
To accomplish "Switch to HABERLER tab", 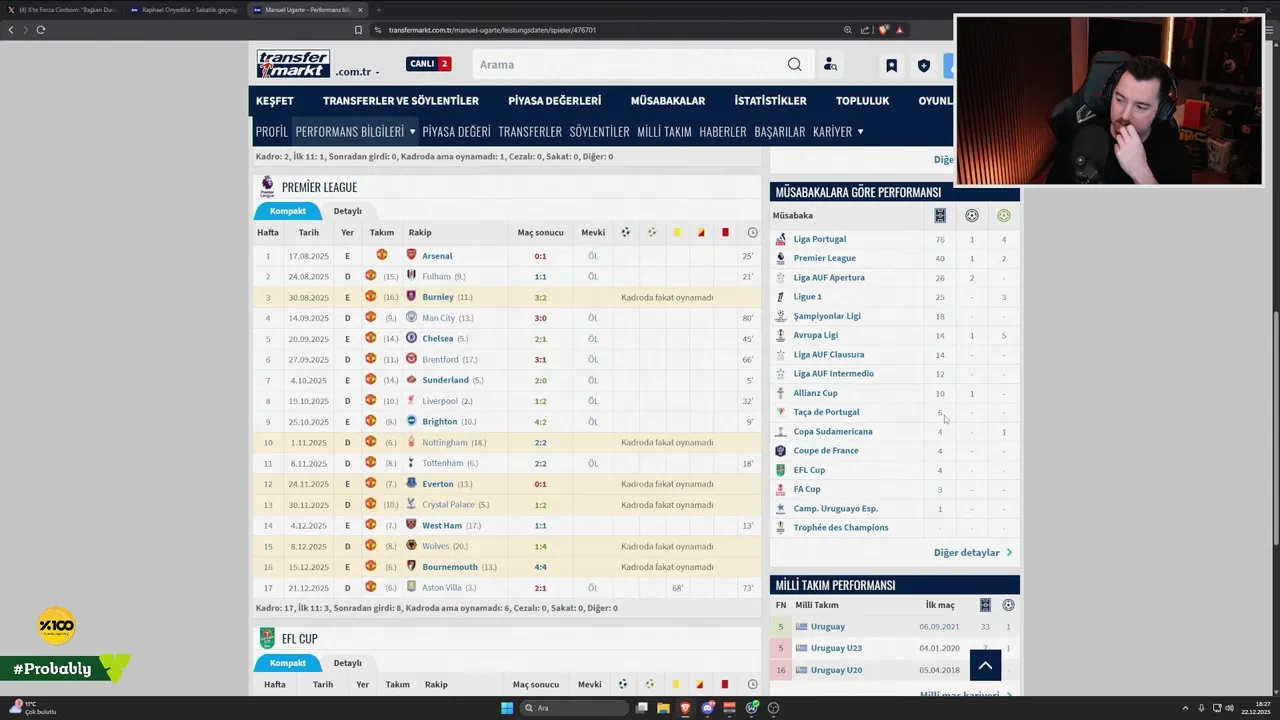I will pos(722,132).
